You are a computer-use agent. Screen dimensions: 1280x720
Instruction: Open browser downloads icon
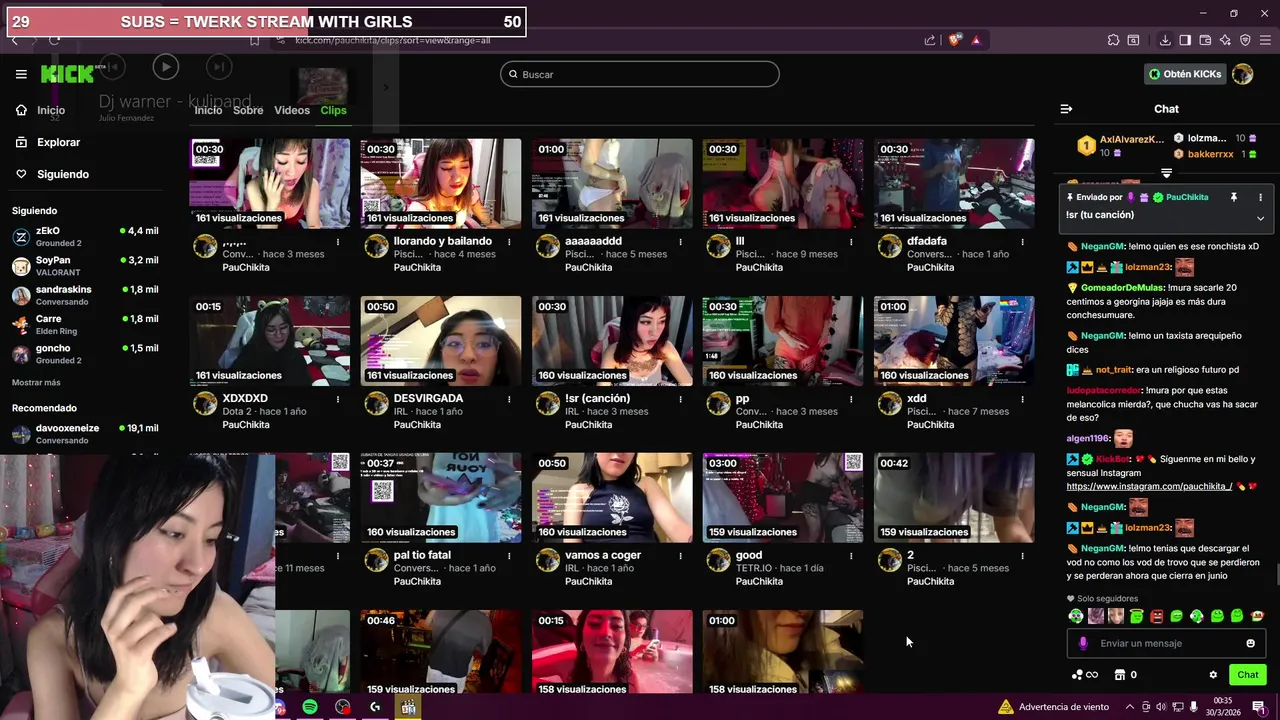[x=1165, y=40]
